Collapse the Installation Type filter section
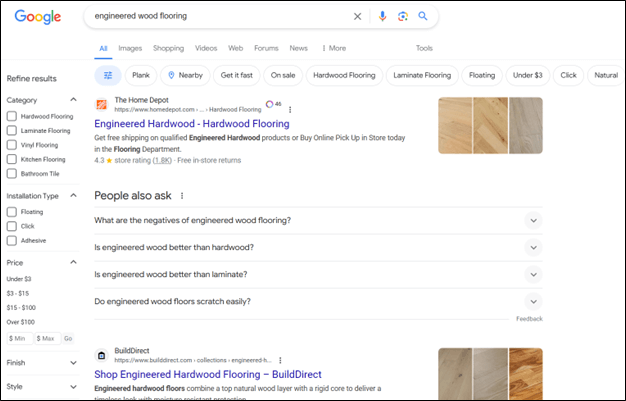 (x=73, y=195)
